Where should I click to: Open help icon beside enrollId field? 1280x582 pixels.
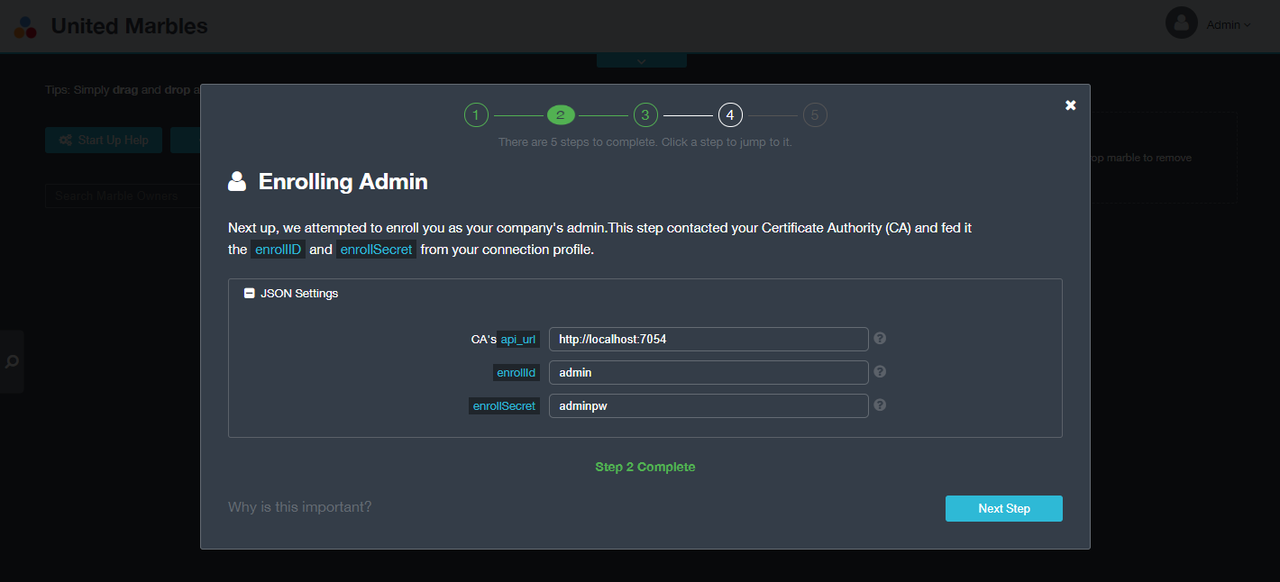[x=880, y=371]
